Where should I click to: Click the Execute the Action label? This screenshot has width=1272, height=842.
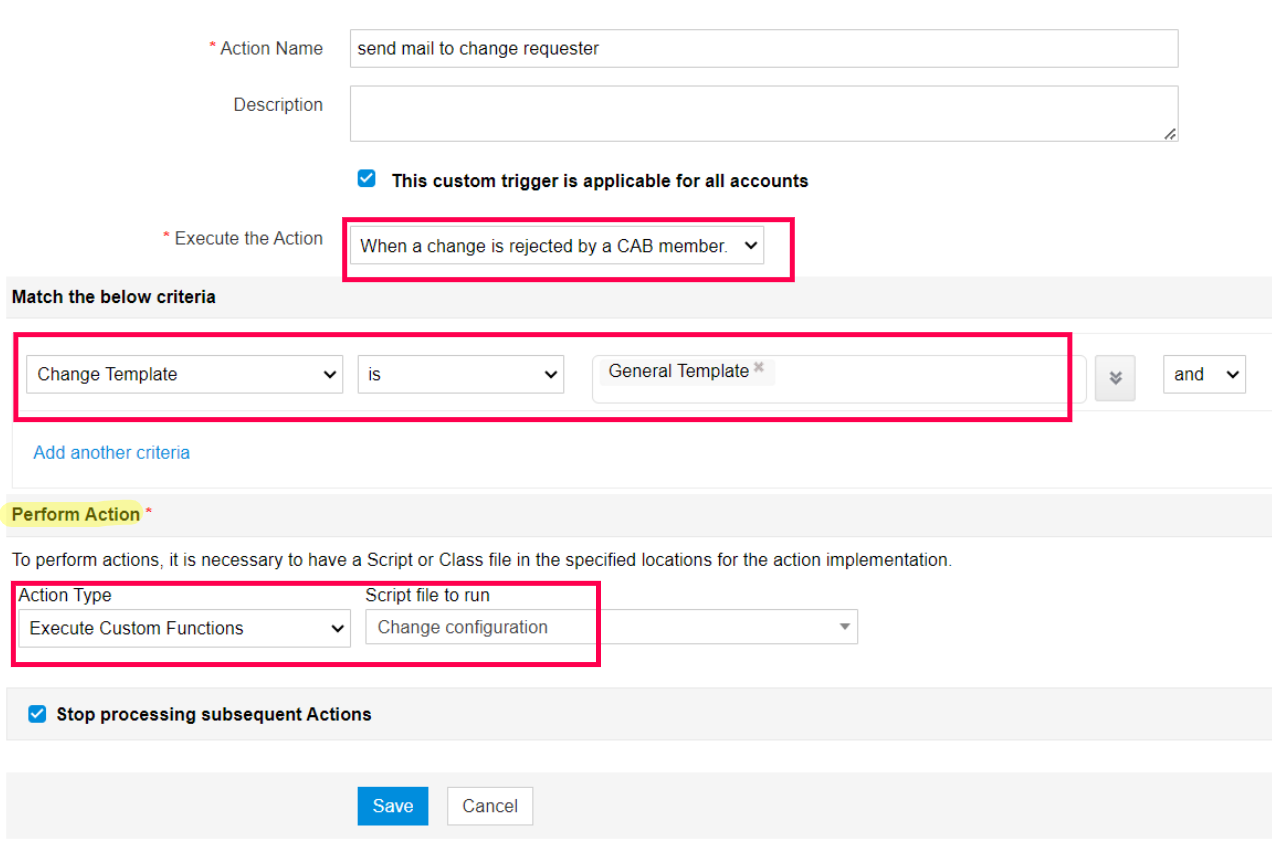click(248, 239)
